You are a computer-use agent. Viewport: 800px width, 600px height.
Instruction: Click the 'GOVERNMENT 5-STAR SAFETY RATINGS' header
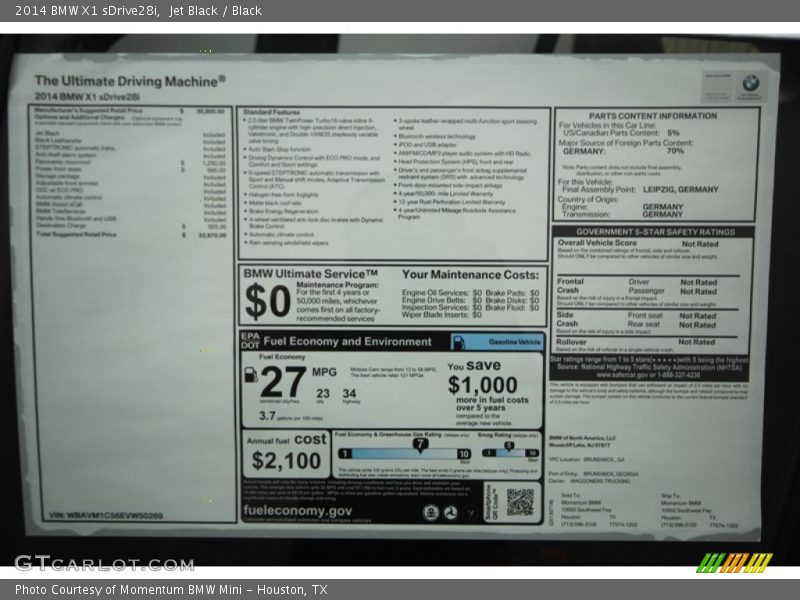[x=656, y=232]
